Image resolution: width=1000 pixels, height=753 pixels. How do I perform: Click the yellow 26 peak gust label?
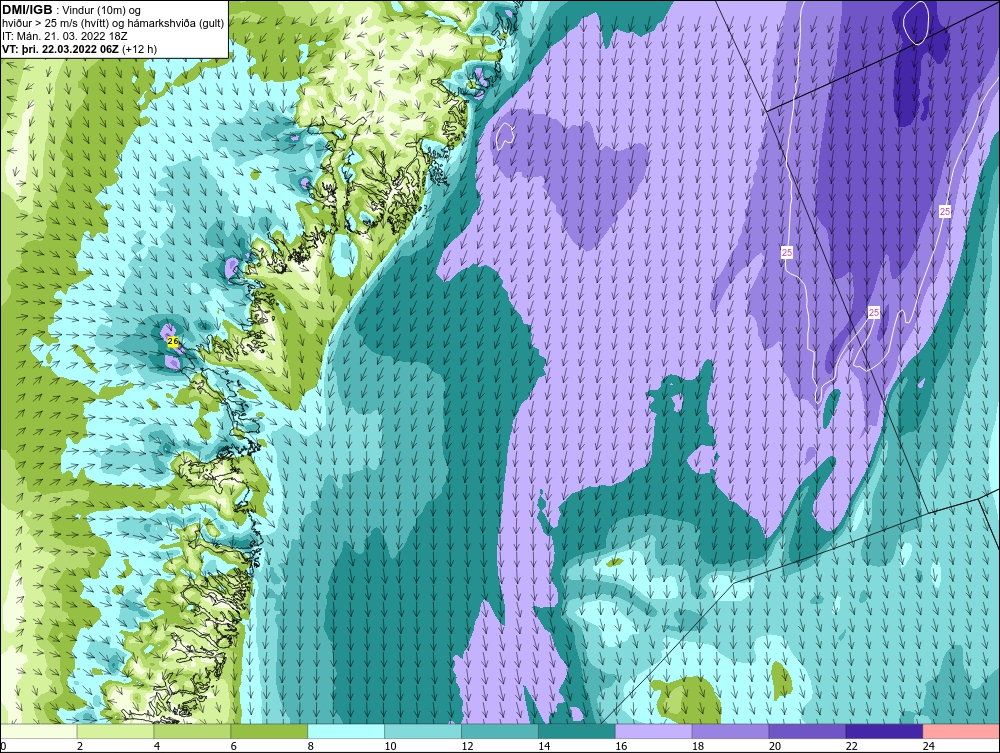coord(173,342)
